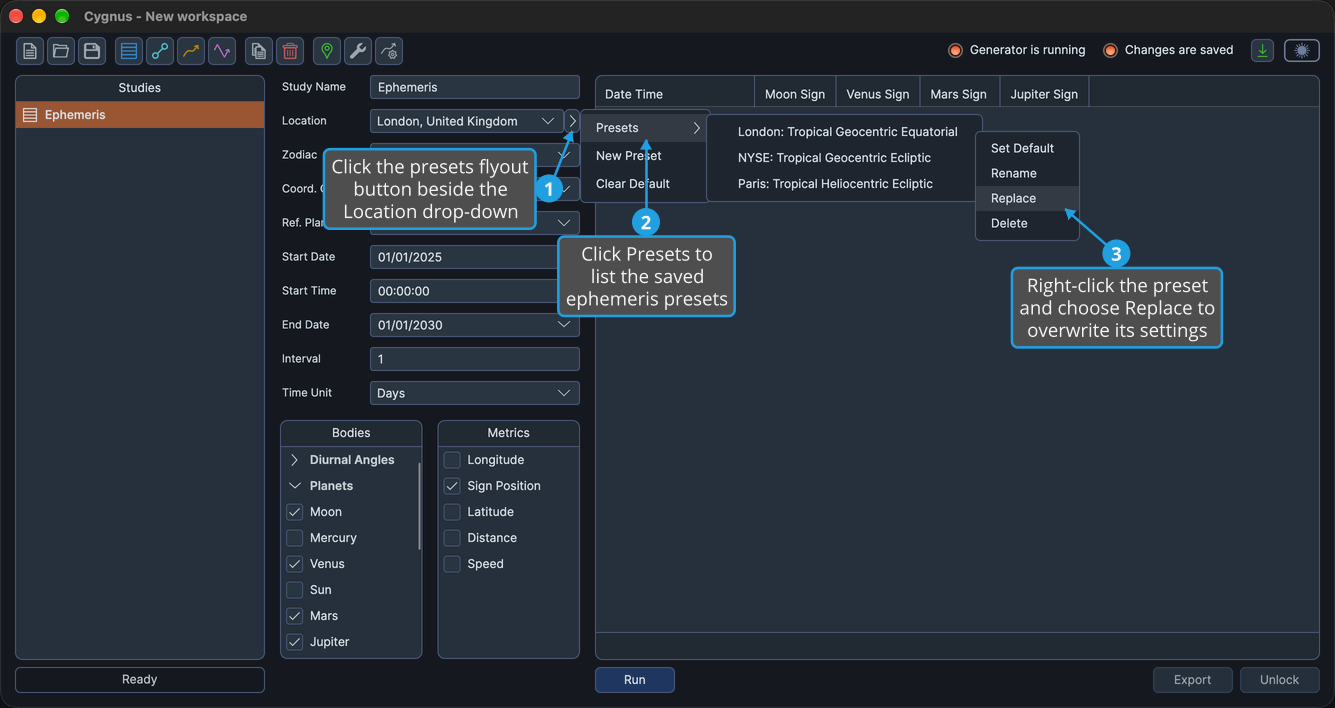The image size is (1335, 708).
Task: Click the Date Time column header
Action: click(x=675, y=94)
